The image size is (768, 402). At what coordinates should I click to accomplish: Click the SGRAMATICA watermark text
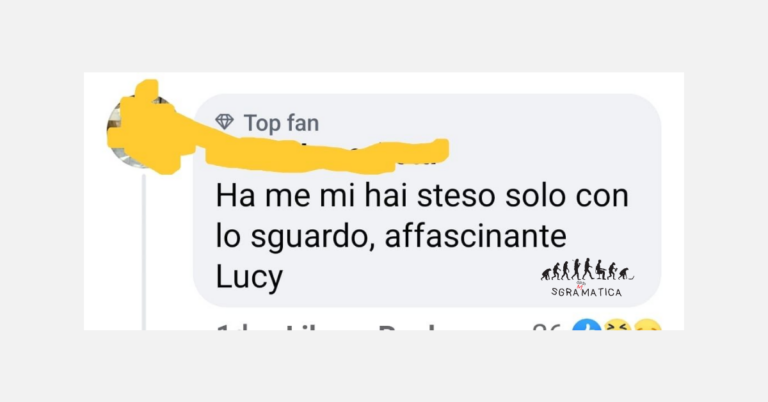[586, 292]
